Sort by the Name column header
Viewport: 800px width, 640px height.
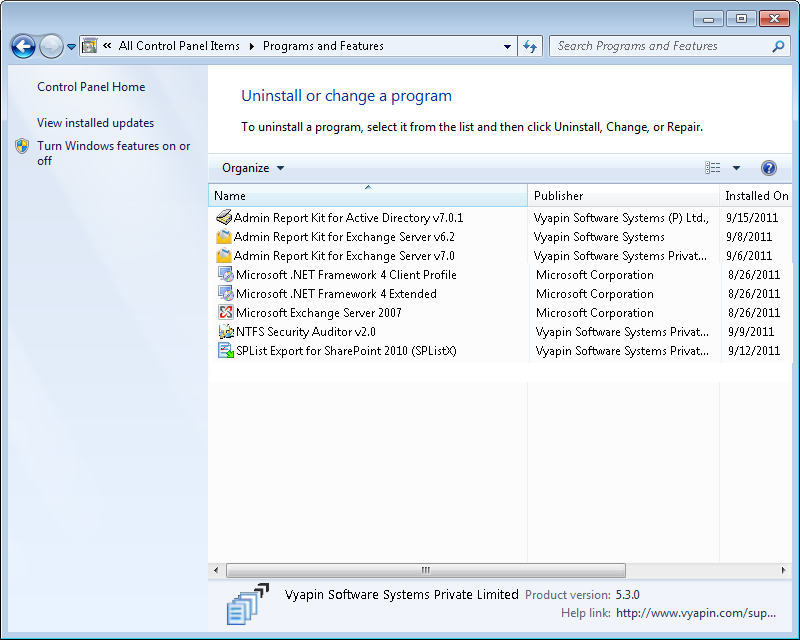coord(368,196)
